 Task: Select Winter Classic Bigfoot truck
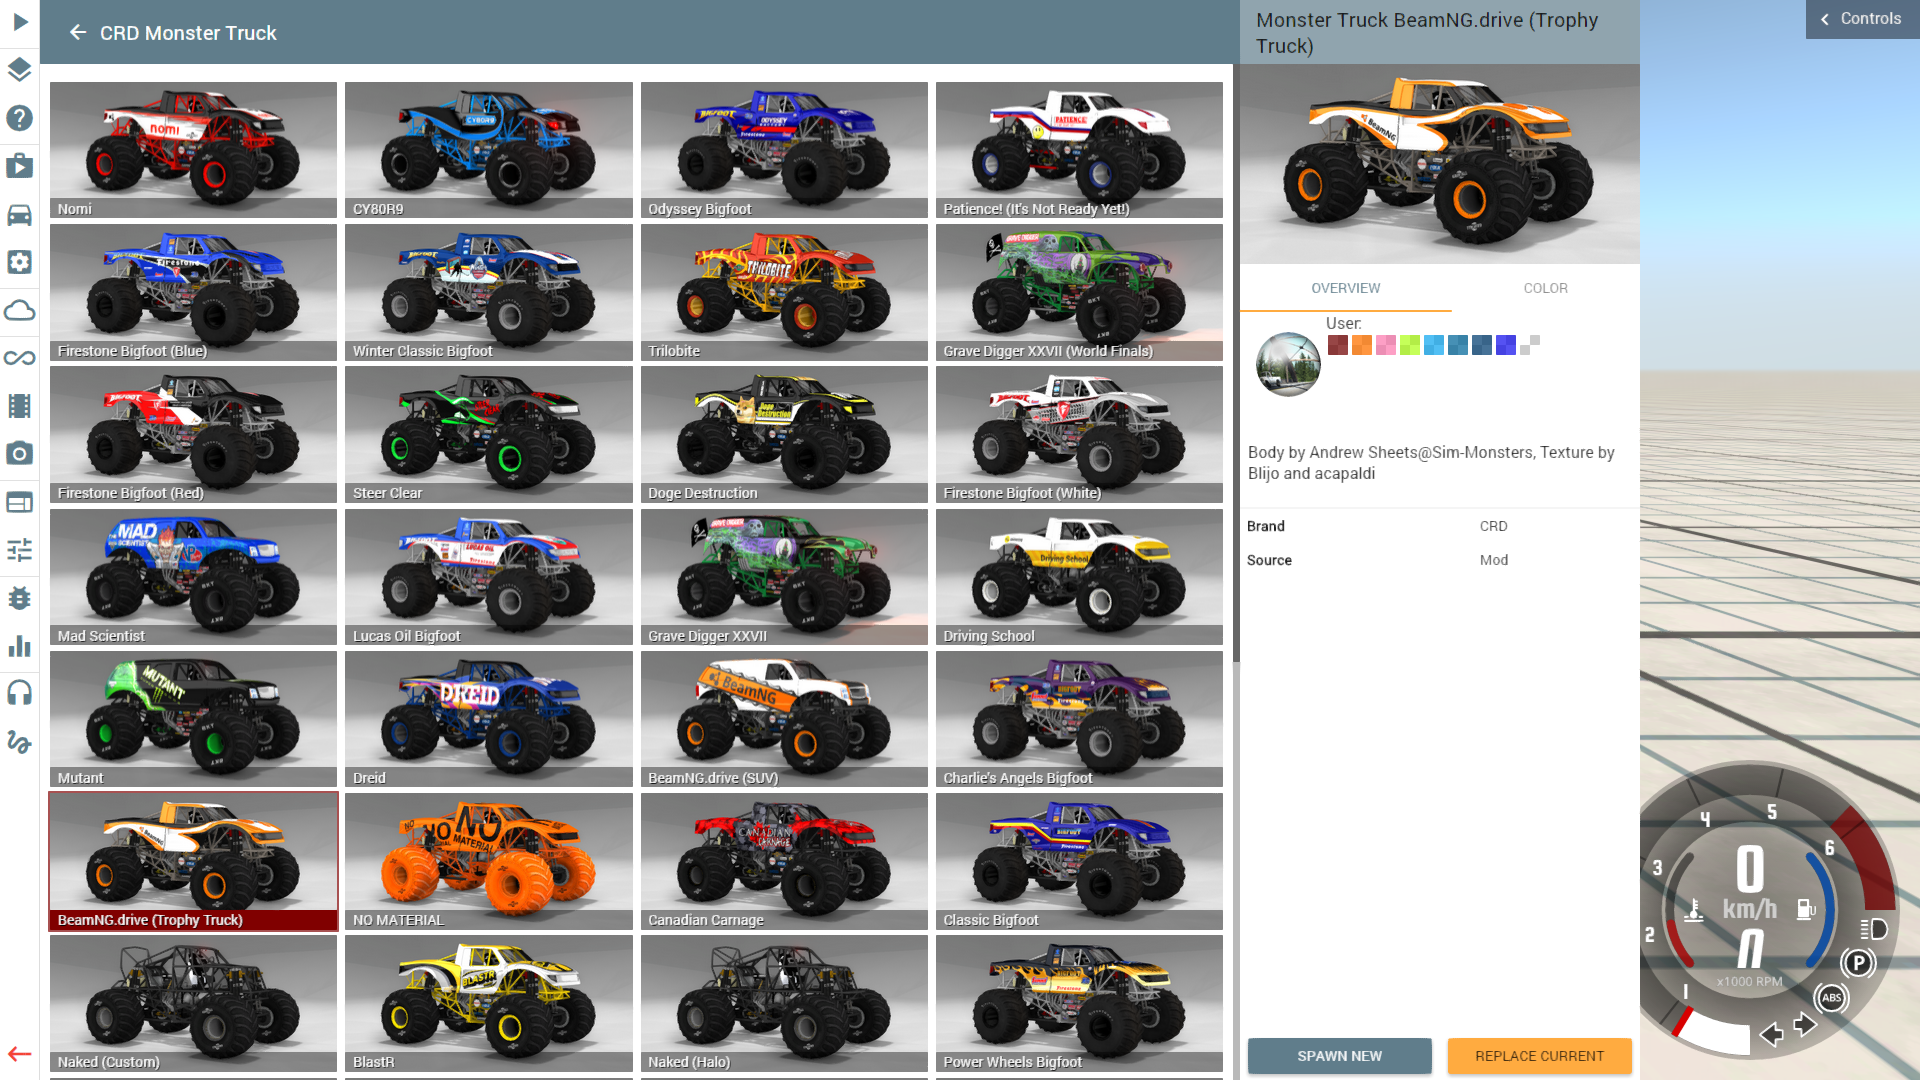(x=488, y=292)
